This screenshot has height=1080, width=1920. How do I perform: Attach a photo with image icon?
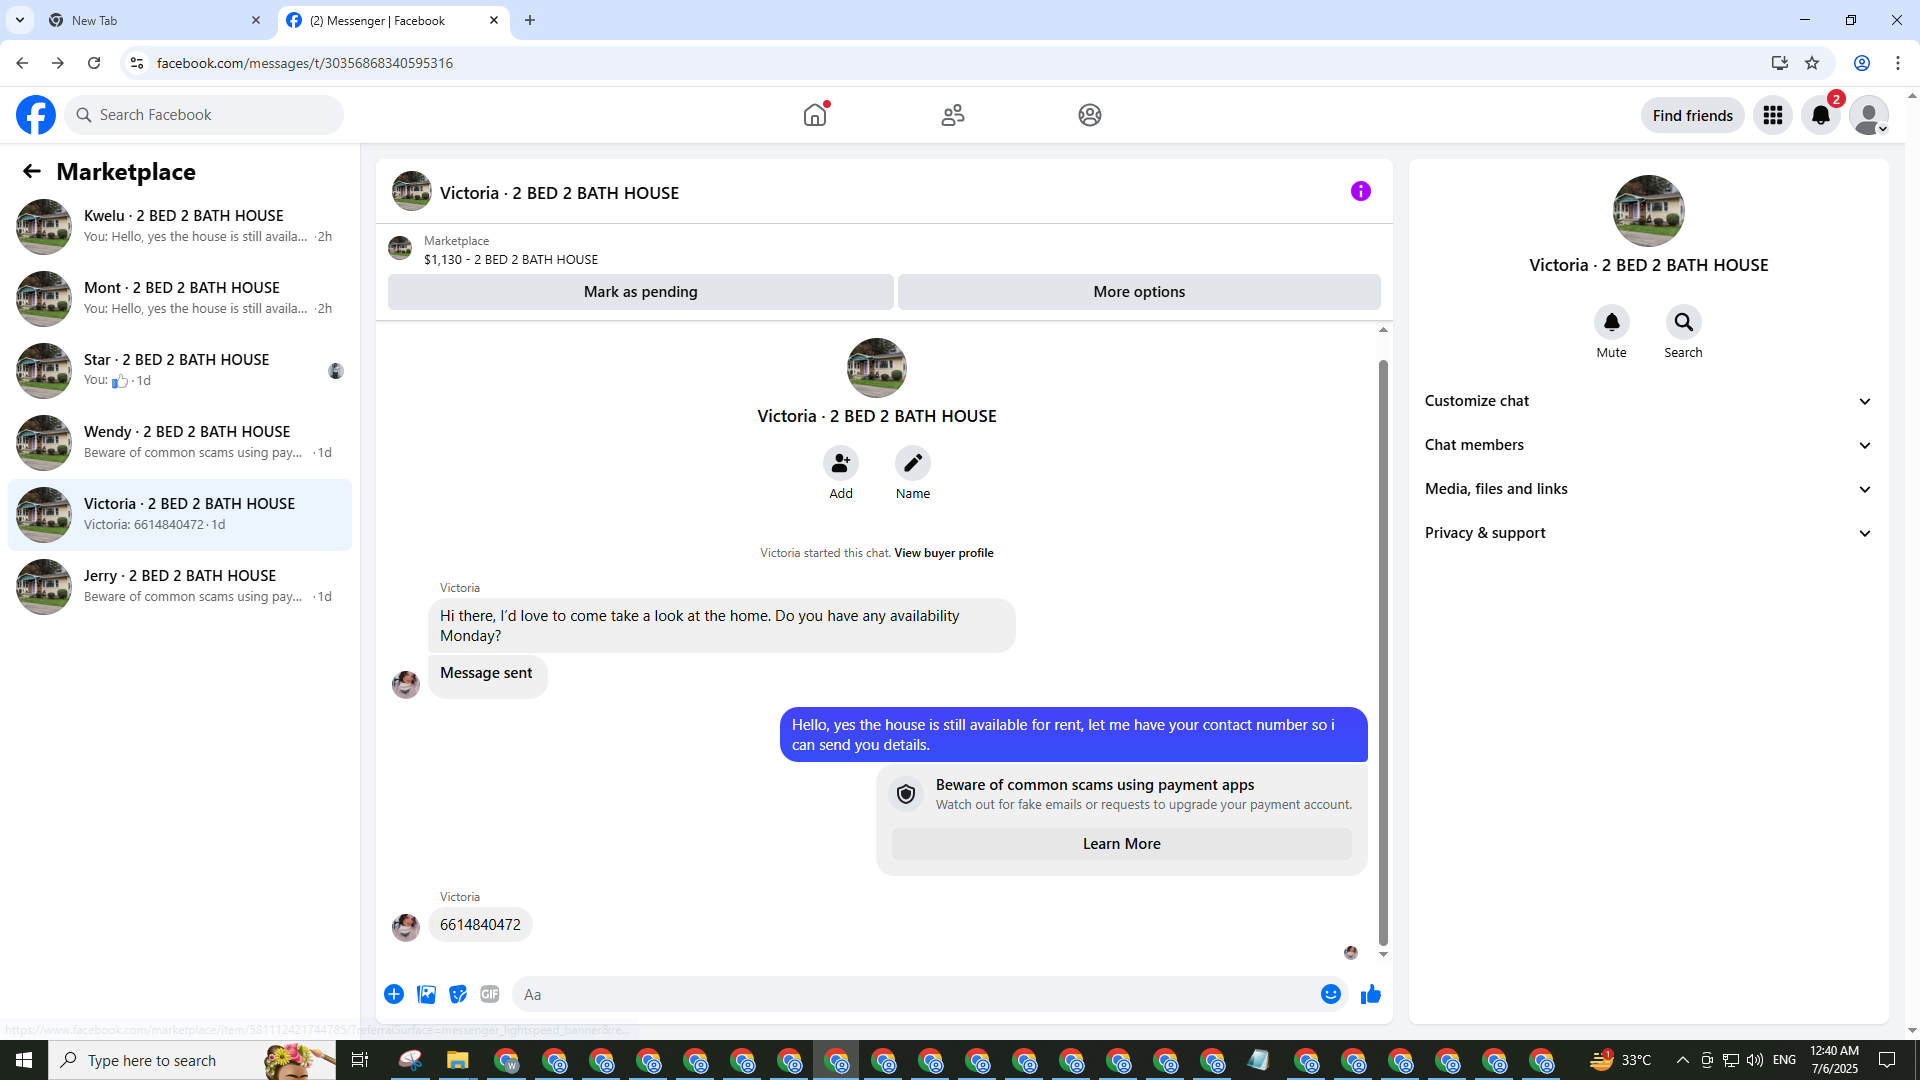pyautogui.click(x=426, y=994)
